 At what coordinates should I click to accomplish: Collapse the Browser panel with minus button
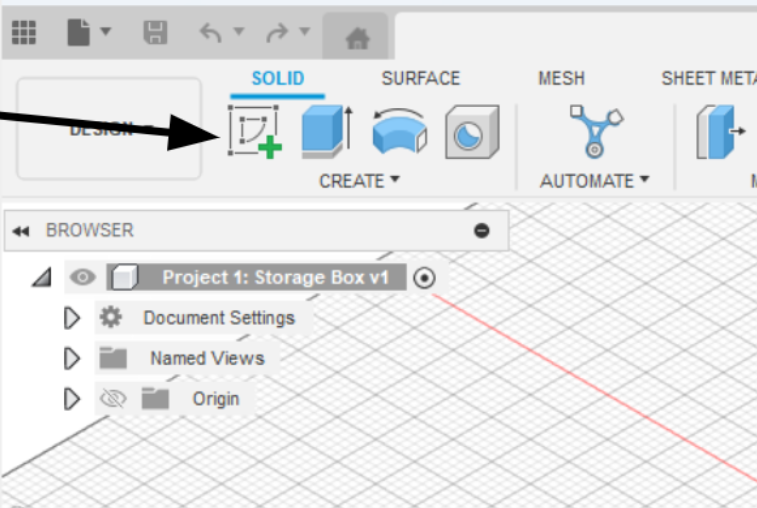482,231
